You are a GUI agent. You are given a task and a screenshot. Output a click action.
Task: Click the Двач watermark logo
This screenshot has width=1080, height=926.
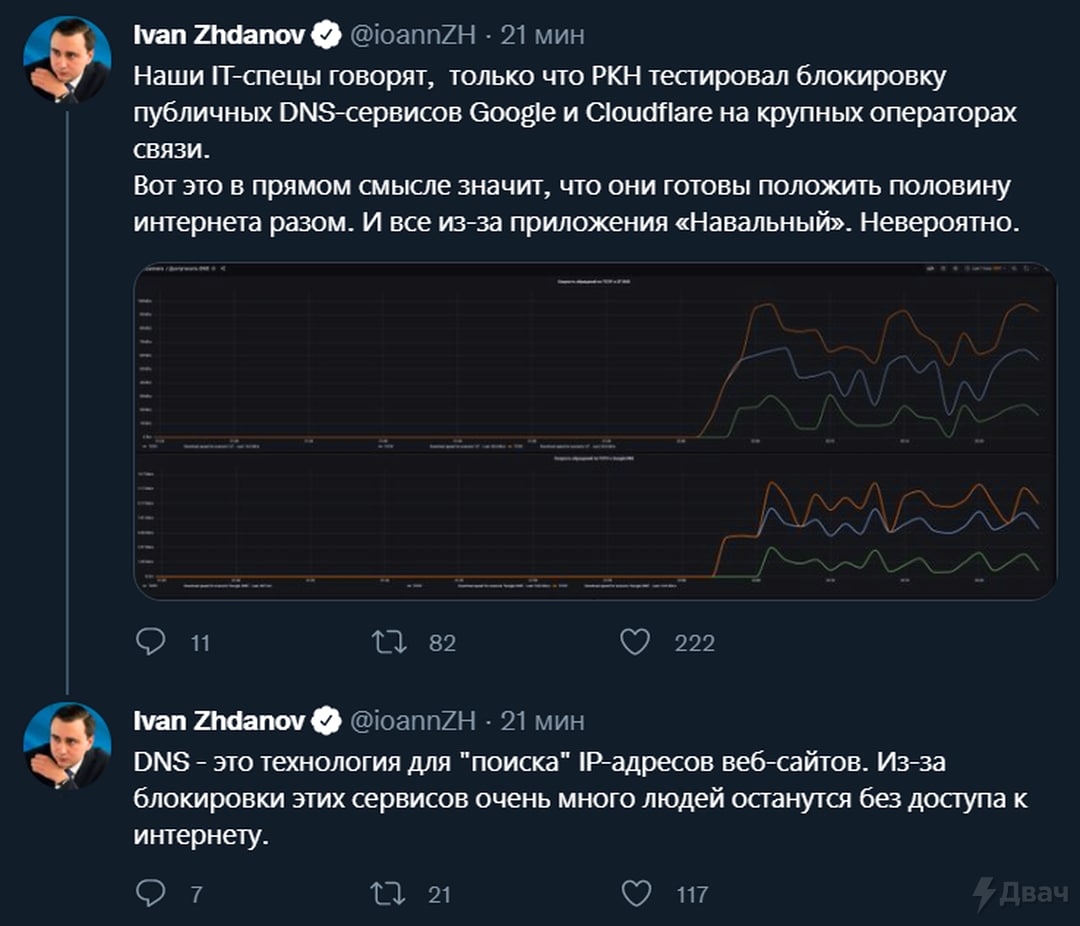[x=1021, y=893]
